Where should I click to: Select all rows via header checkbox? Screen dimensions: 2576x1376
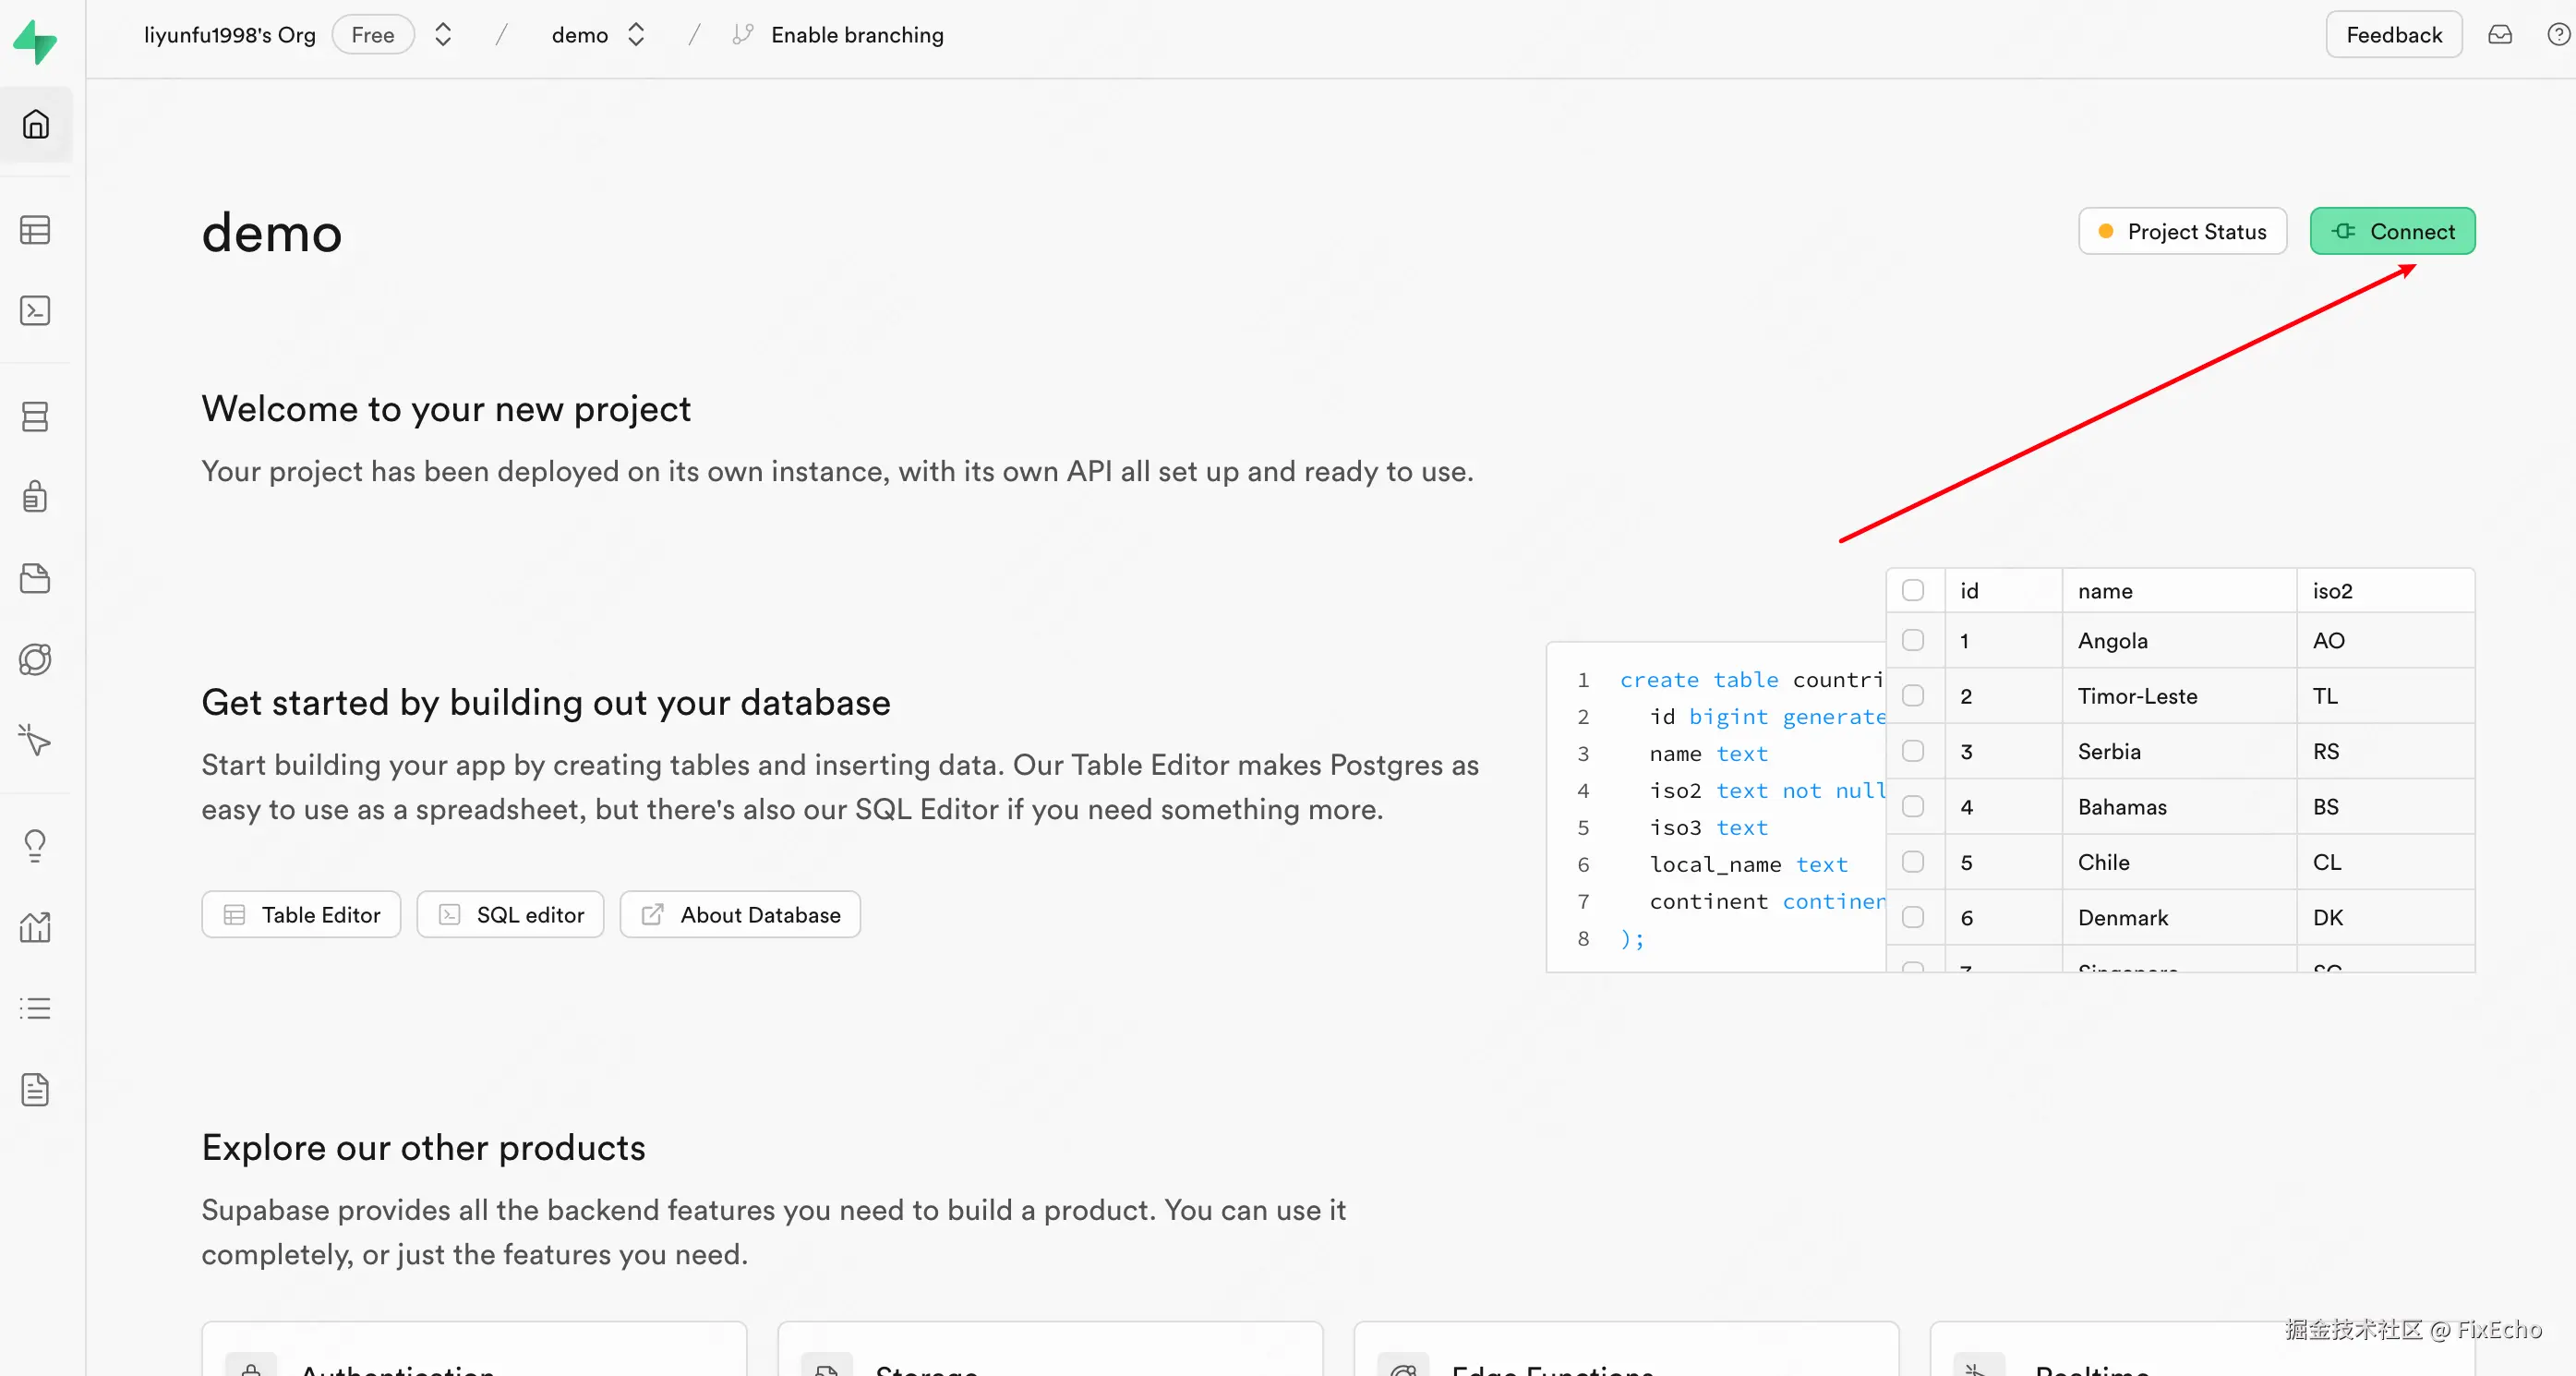[x=1912, y=590]
